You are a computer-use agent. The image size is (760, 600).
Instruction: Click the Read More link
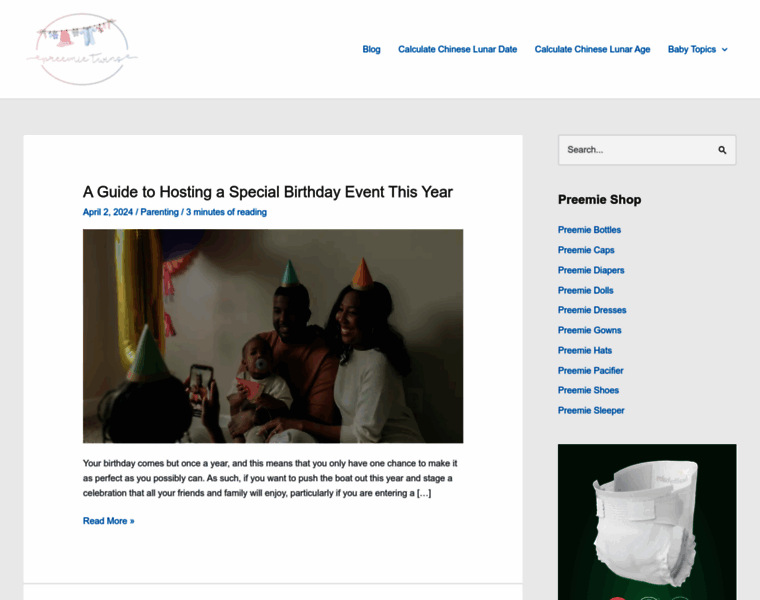[x=109, y=521]
